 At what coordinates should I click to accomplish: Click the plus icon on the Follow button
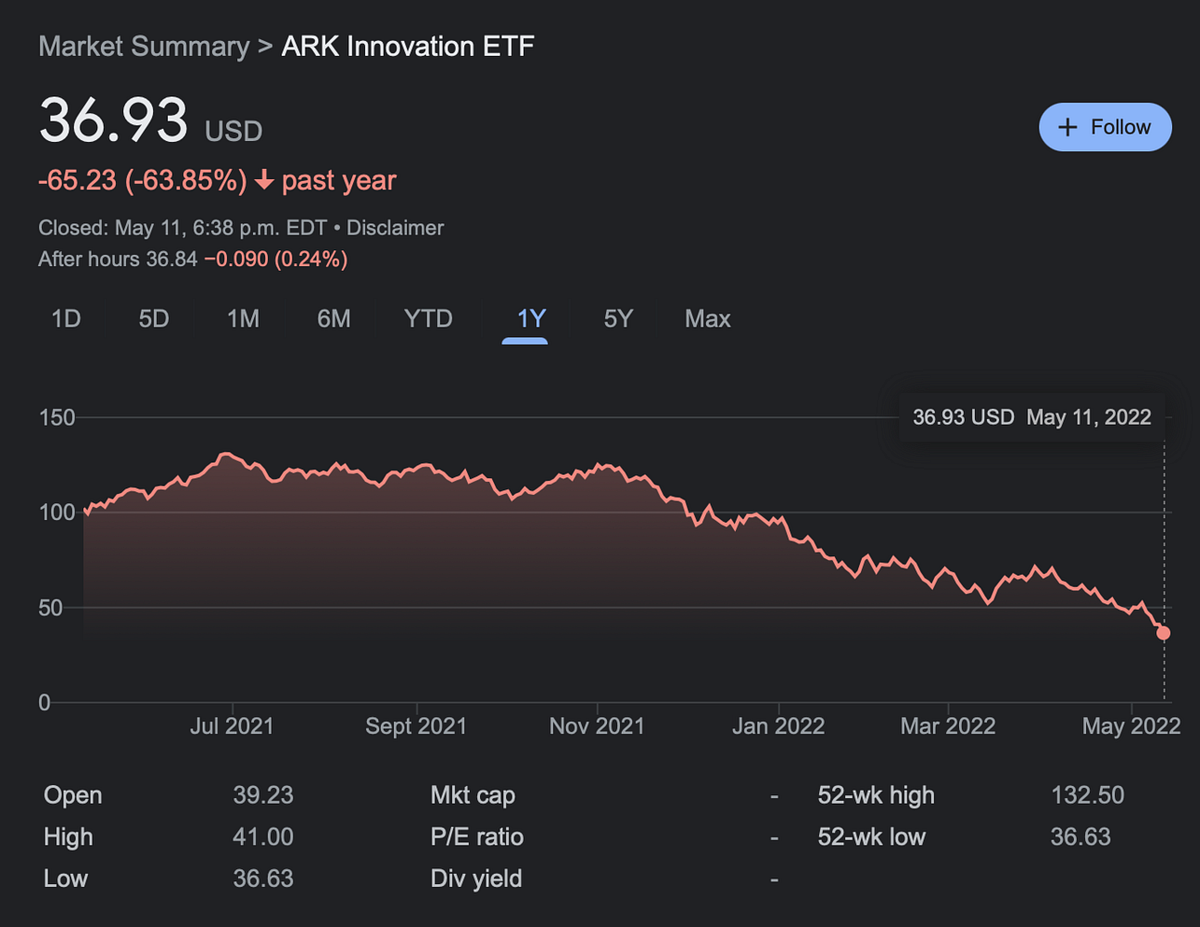(1067, 127)
